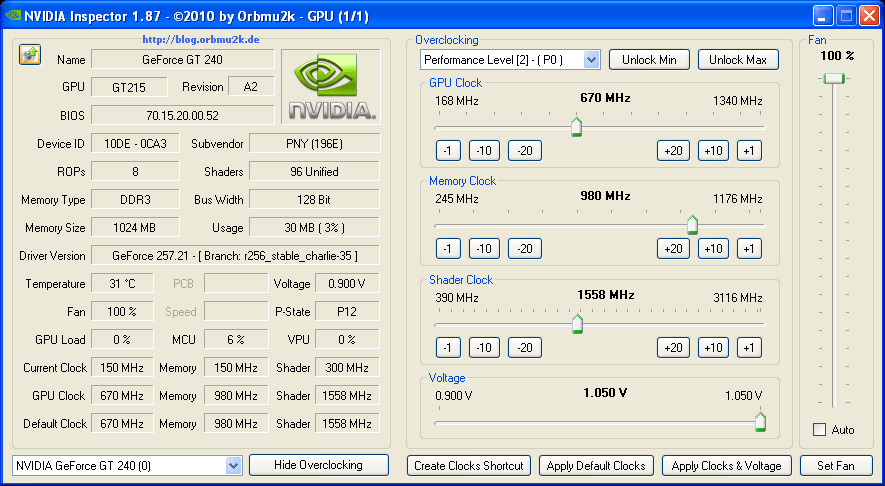
Task: Click the Bus Width field 128 Bit
Action: click(x=314, y=199)
